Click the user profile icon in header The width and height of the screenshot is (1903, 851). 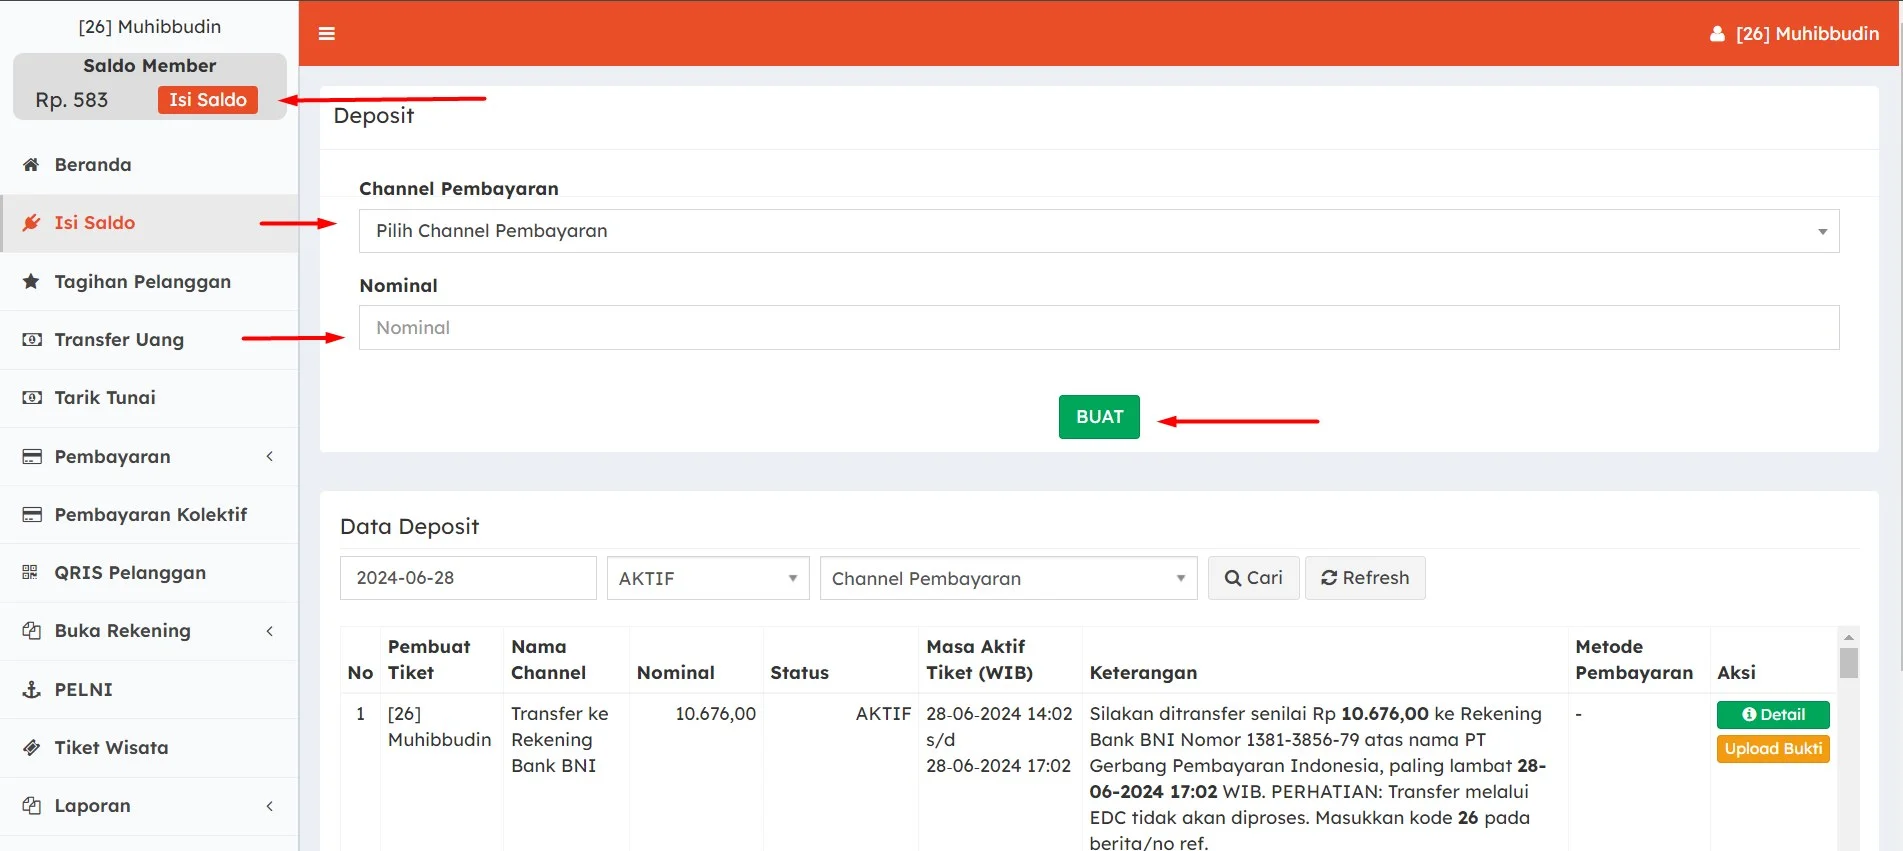[x=1717, y=34]
